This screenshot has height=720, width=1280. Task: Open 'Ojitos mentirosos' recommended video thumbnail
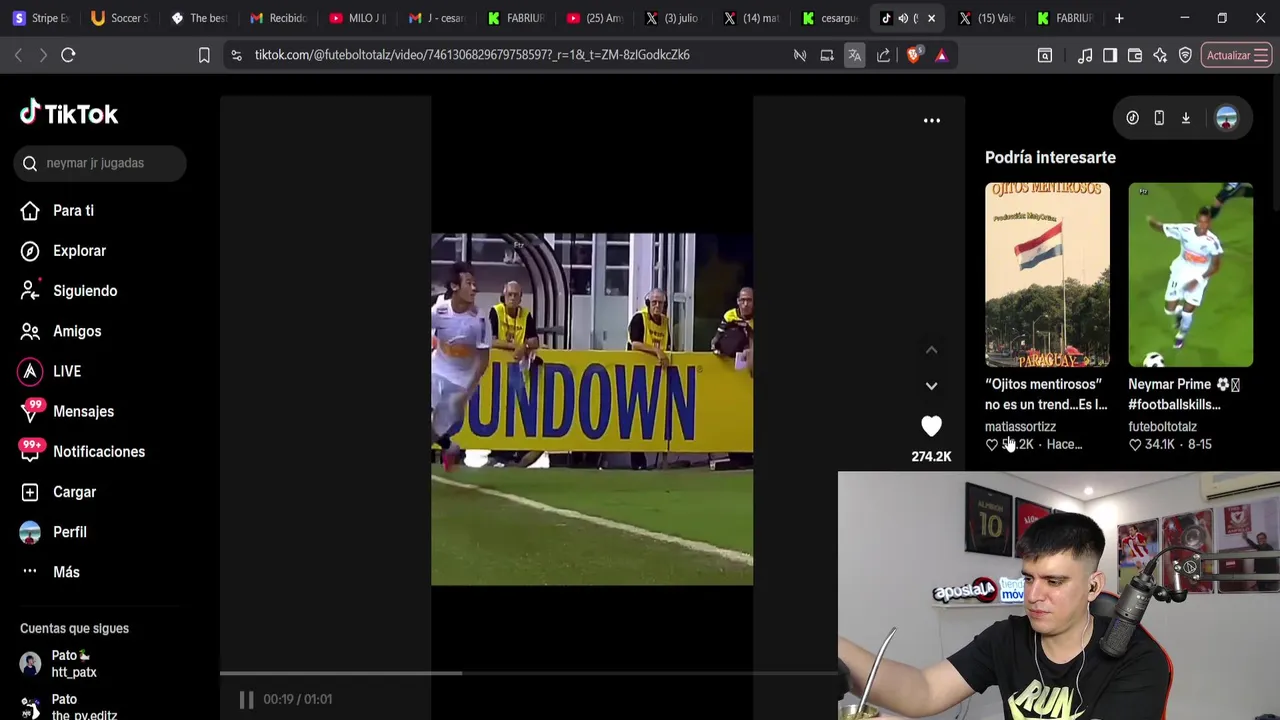coord(1047,275)
